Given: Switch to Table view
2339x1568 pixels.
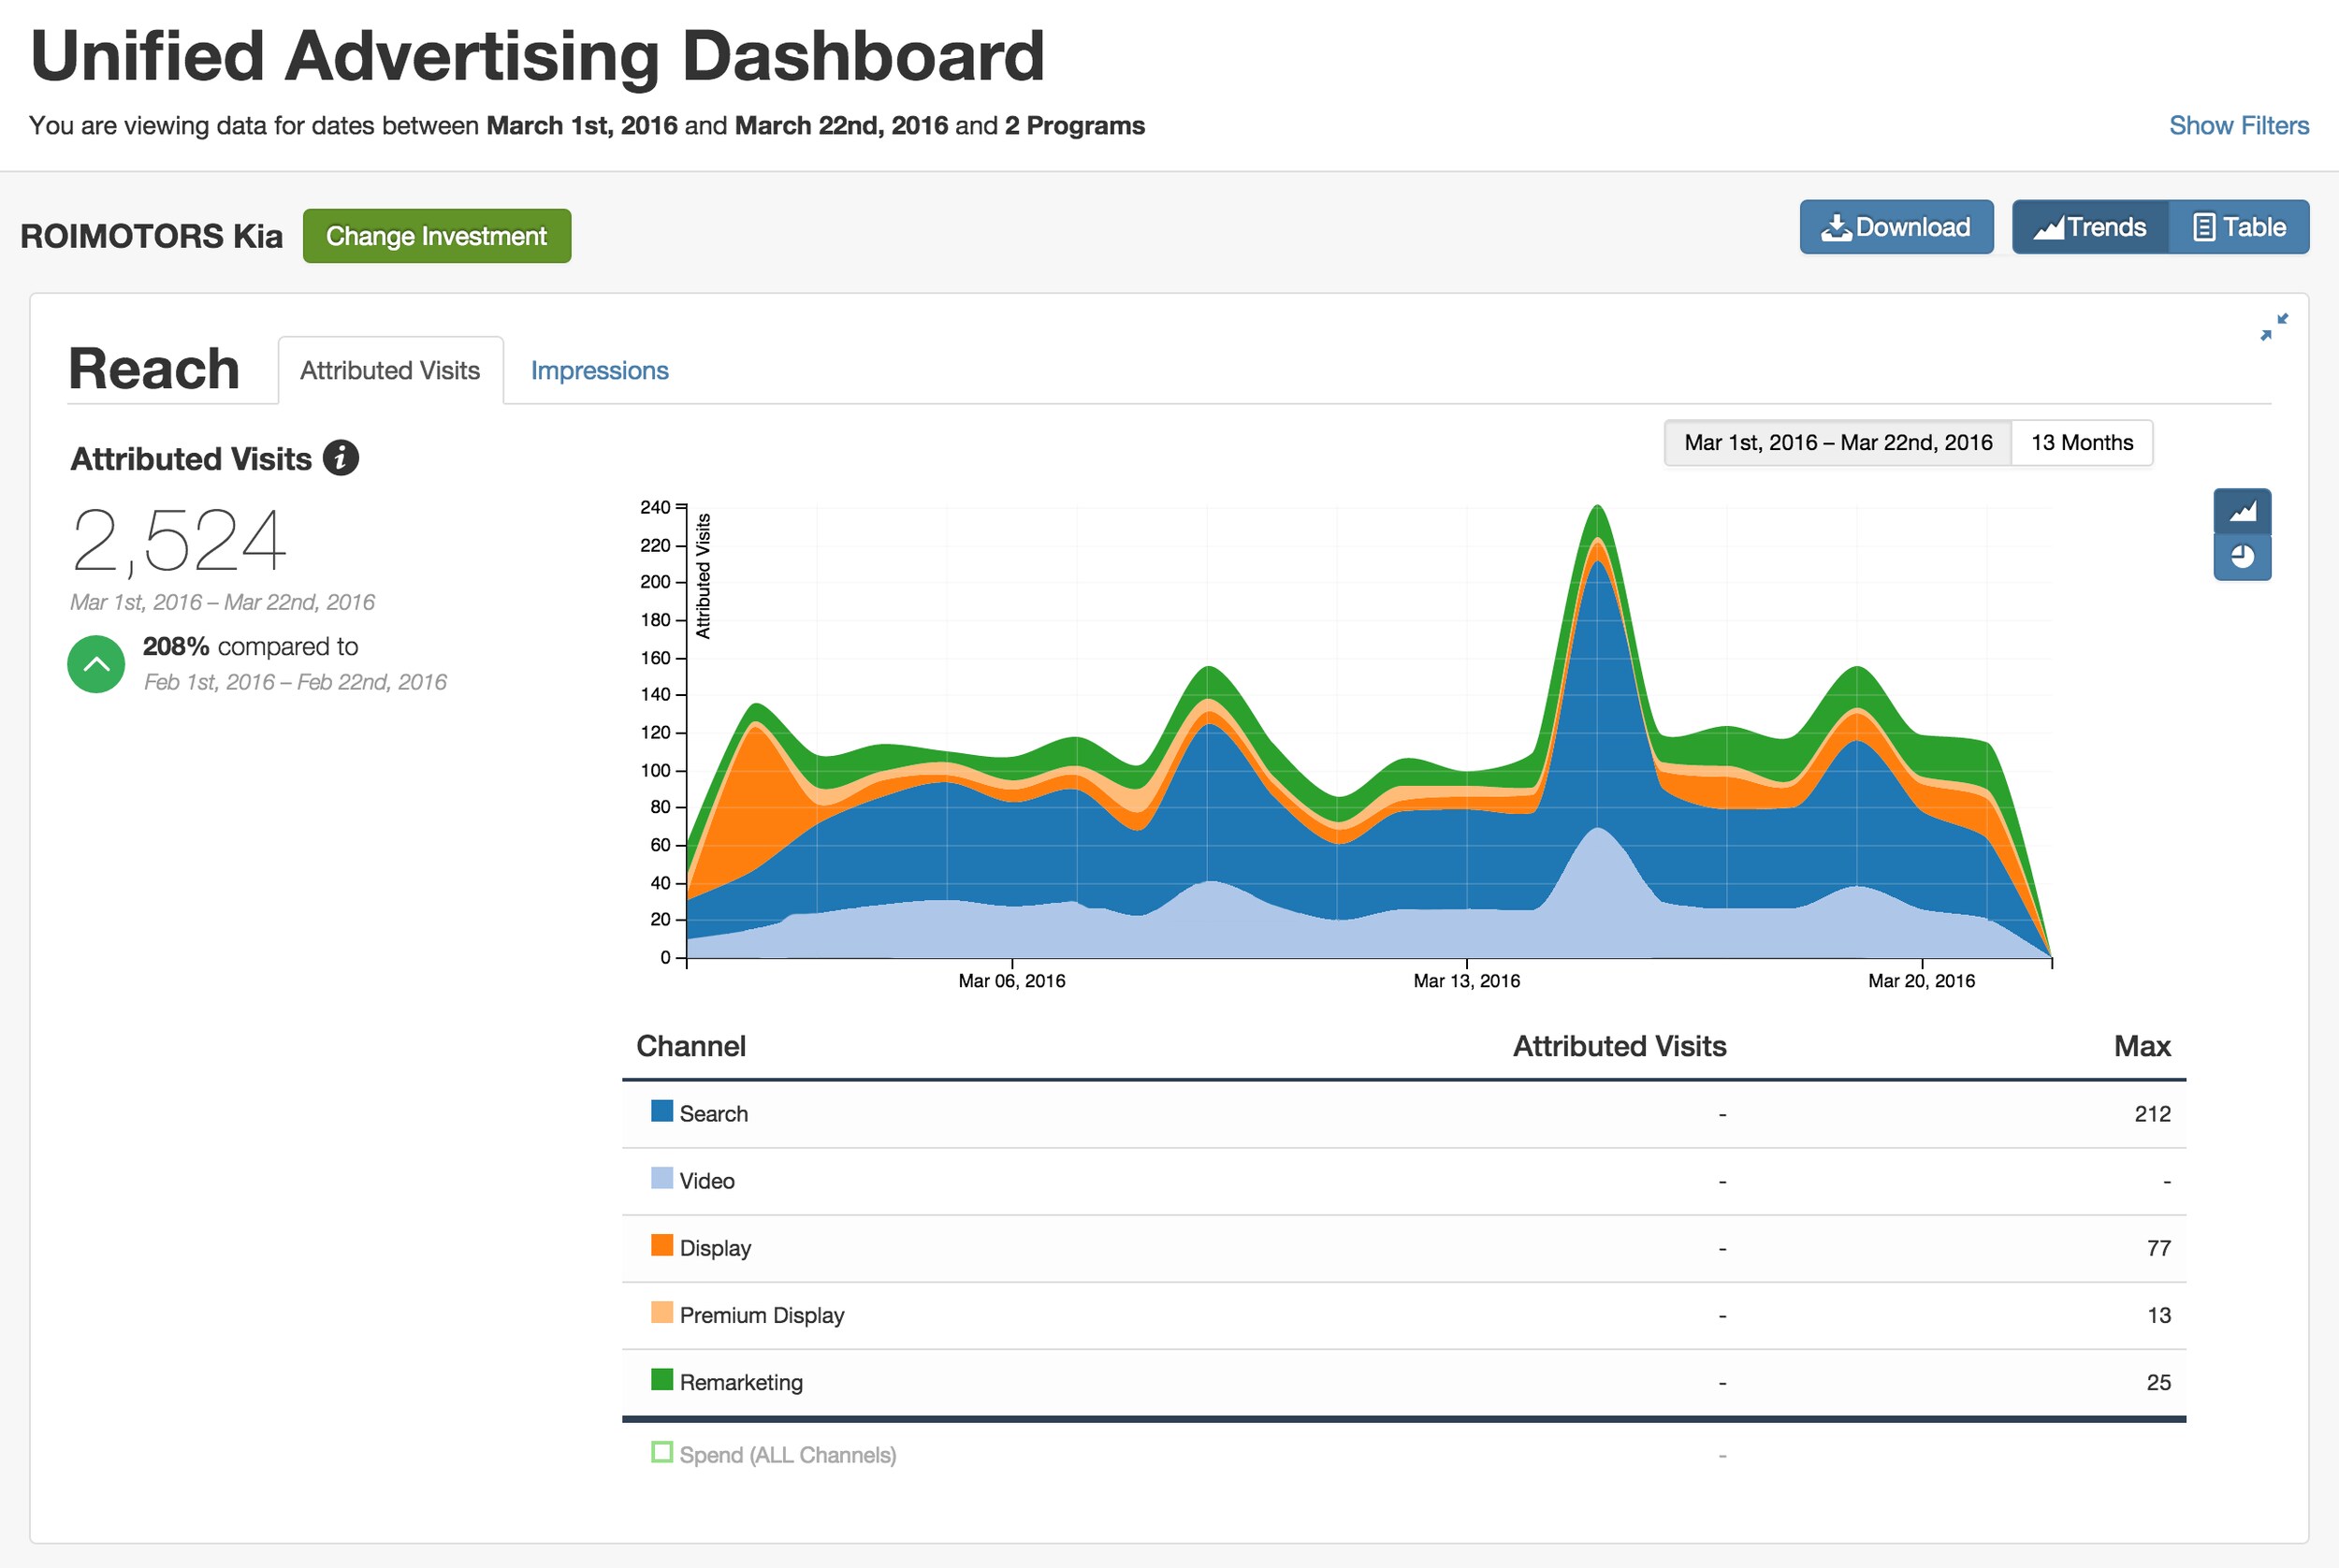Looking at the screenshot, I should [2238, 227].
